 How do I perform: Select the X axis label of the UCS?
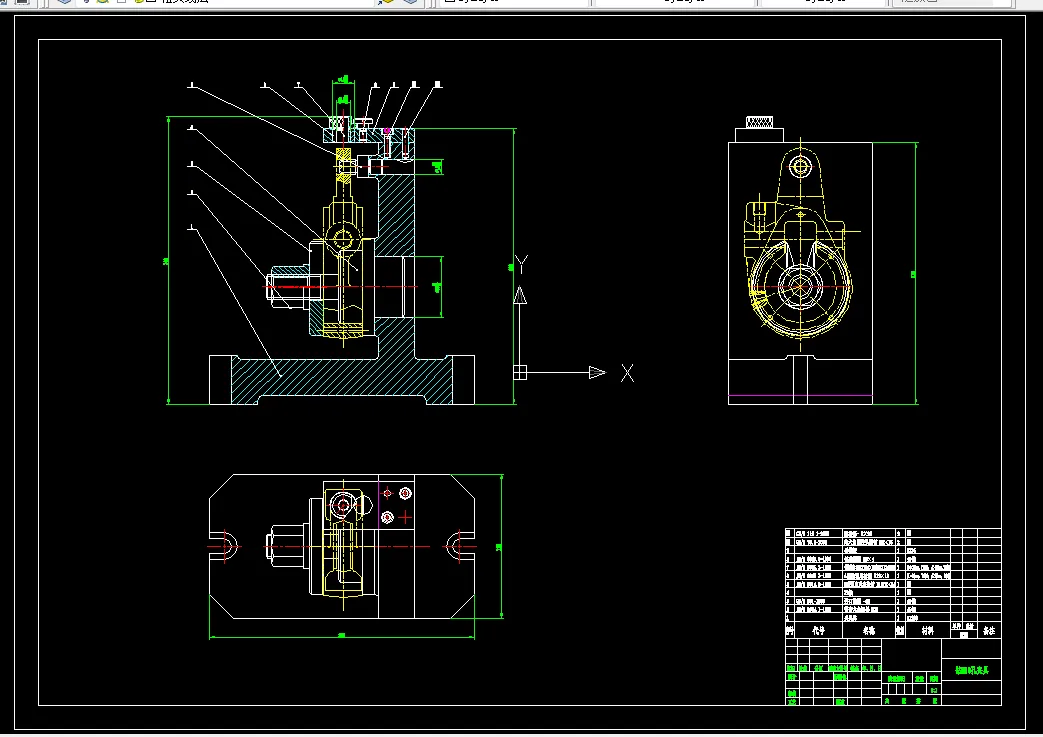(627, 373)
